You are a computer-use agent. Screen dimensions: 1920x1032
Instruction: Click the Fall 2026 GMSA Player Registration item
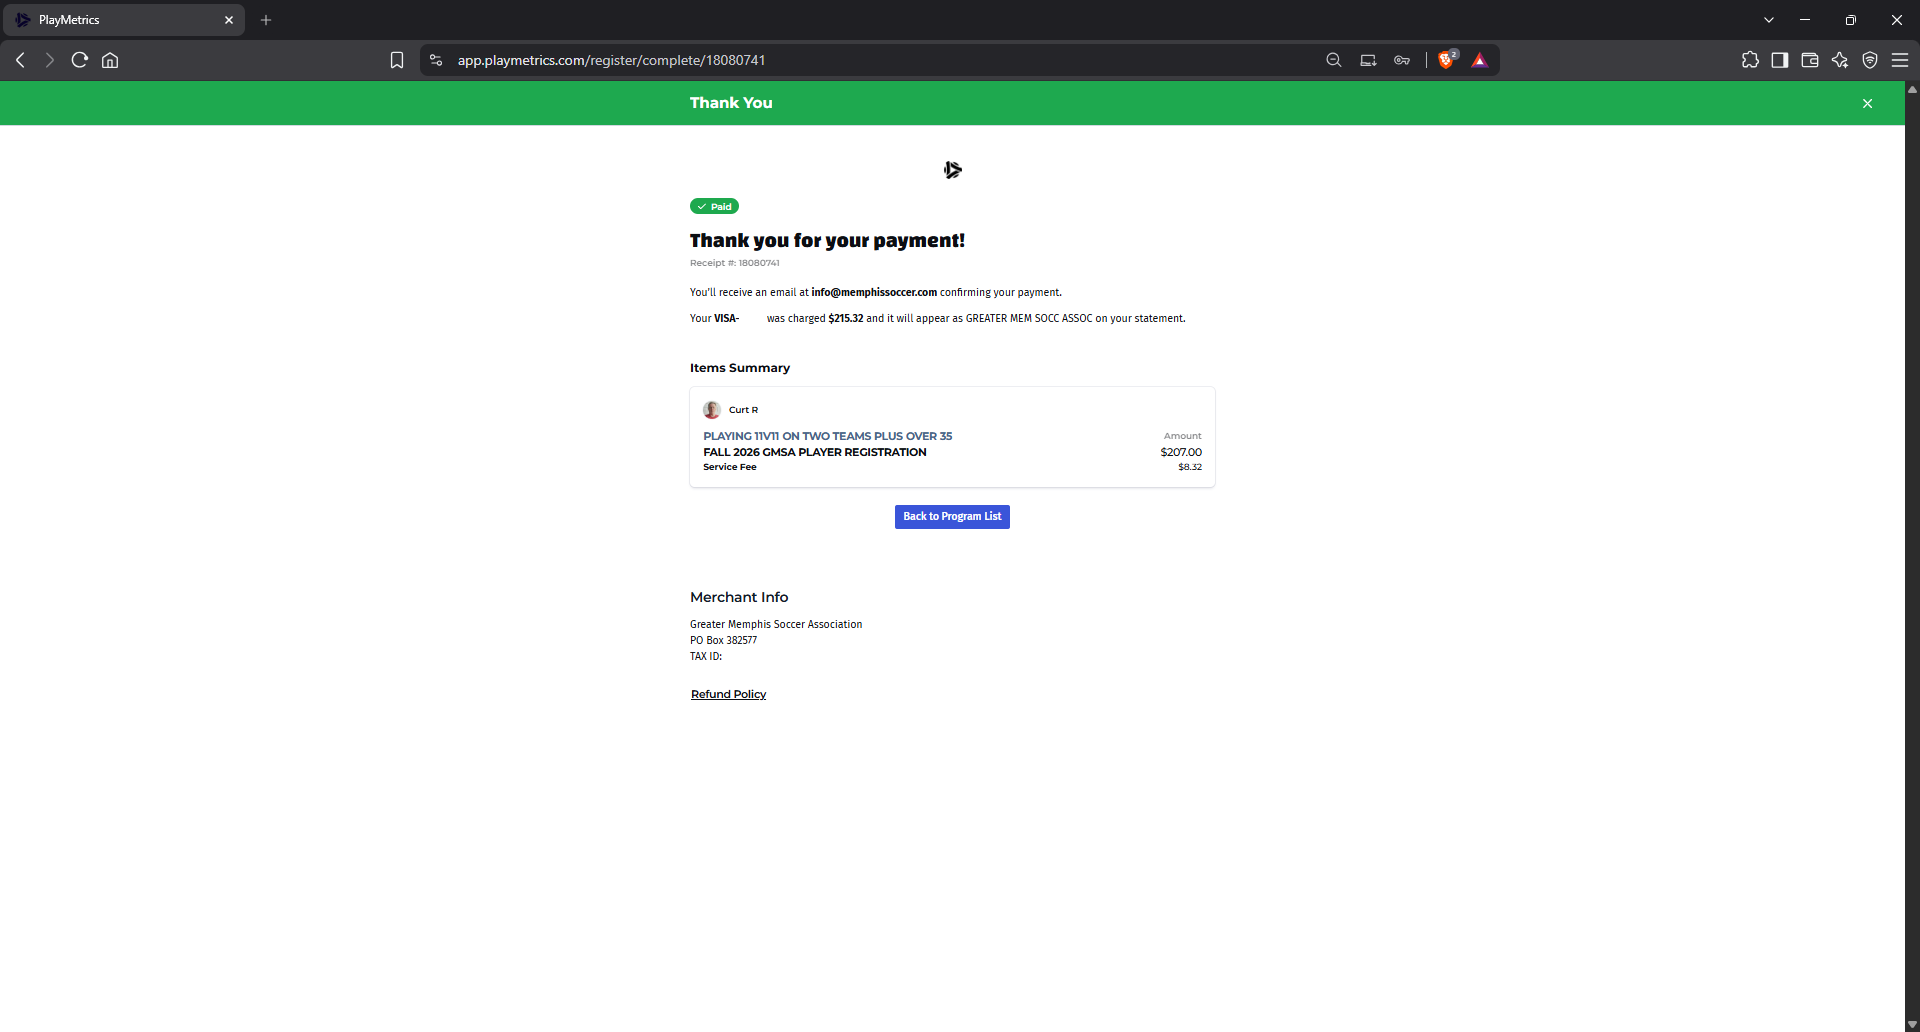[815, 452]
